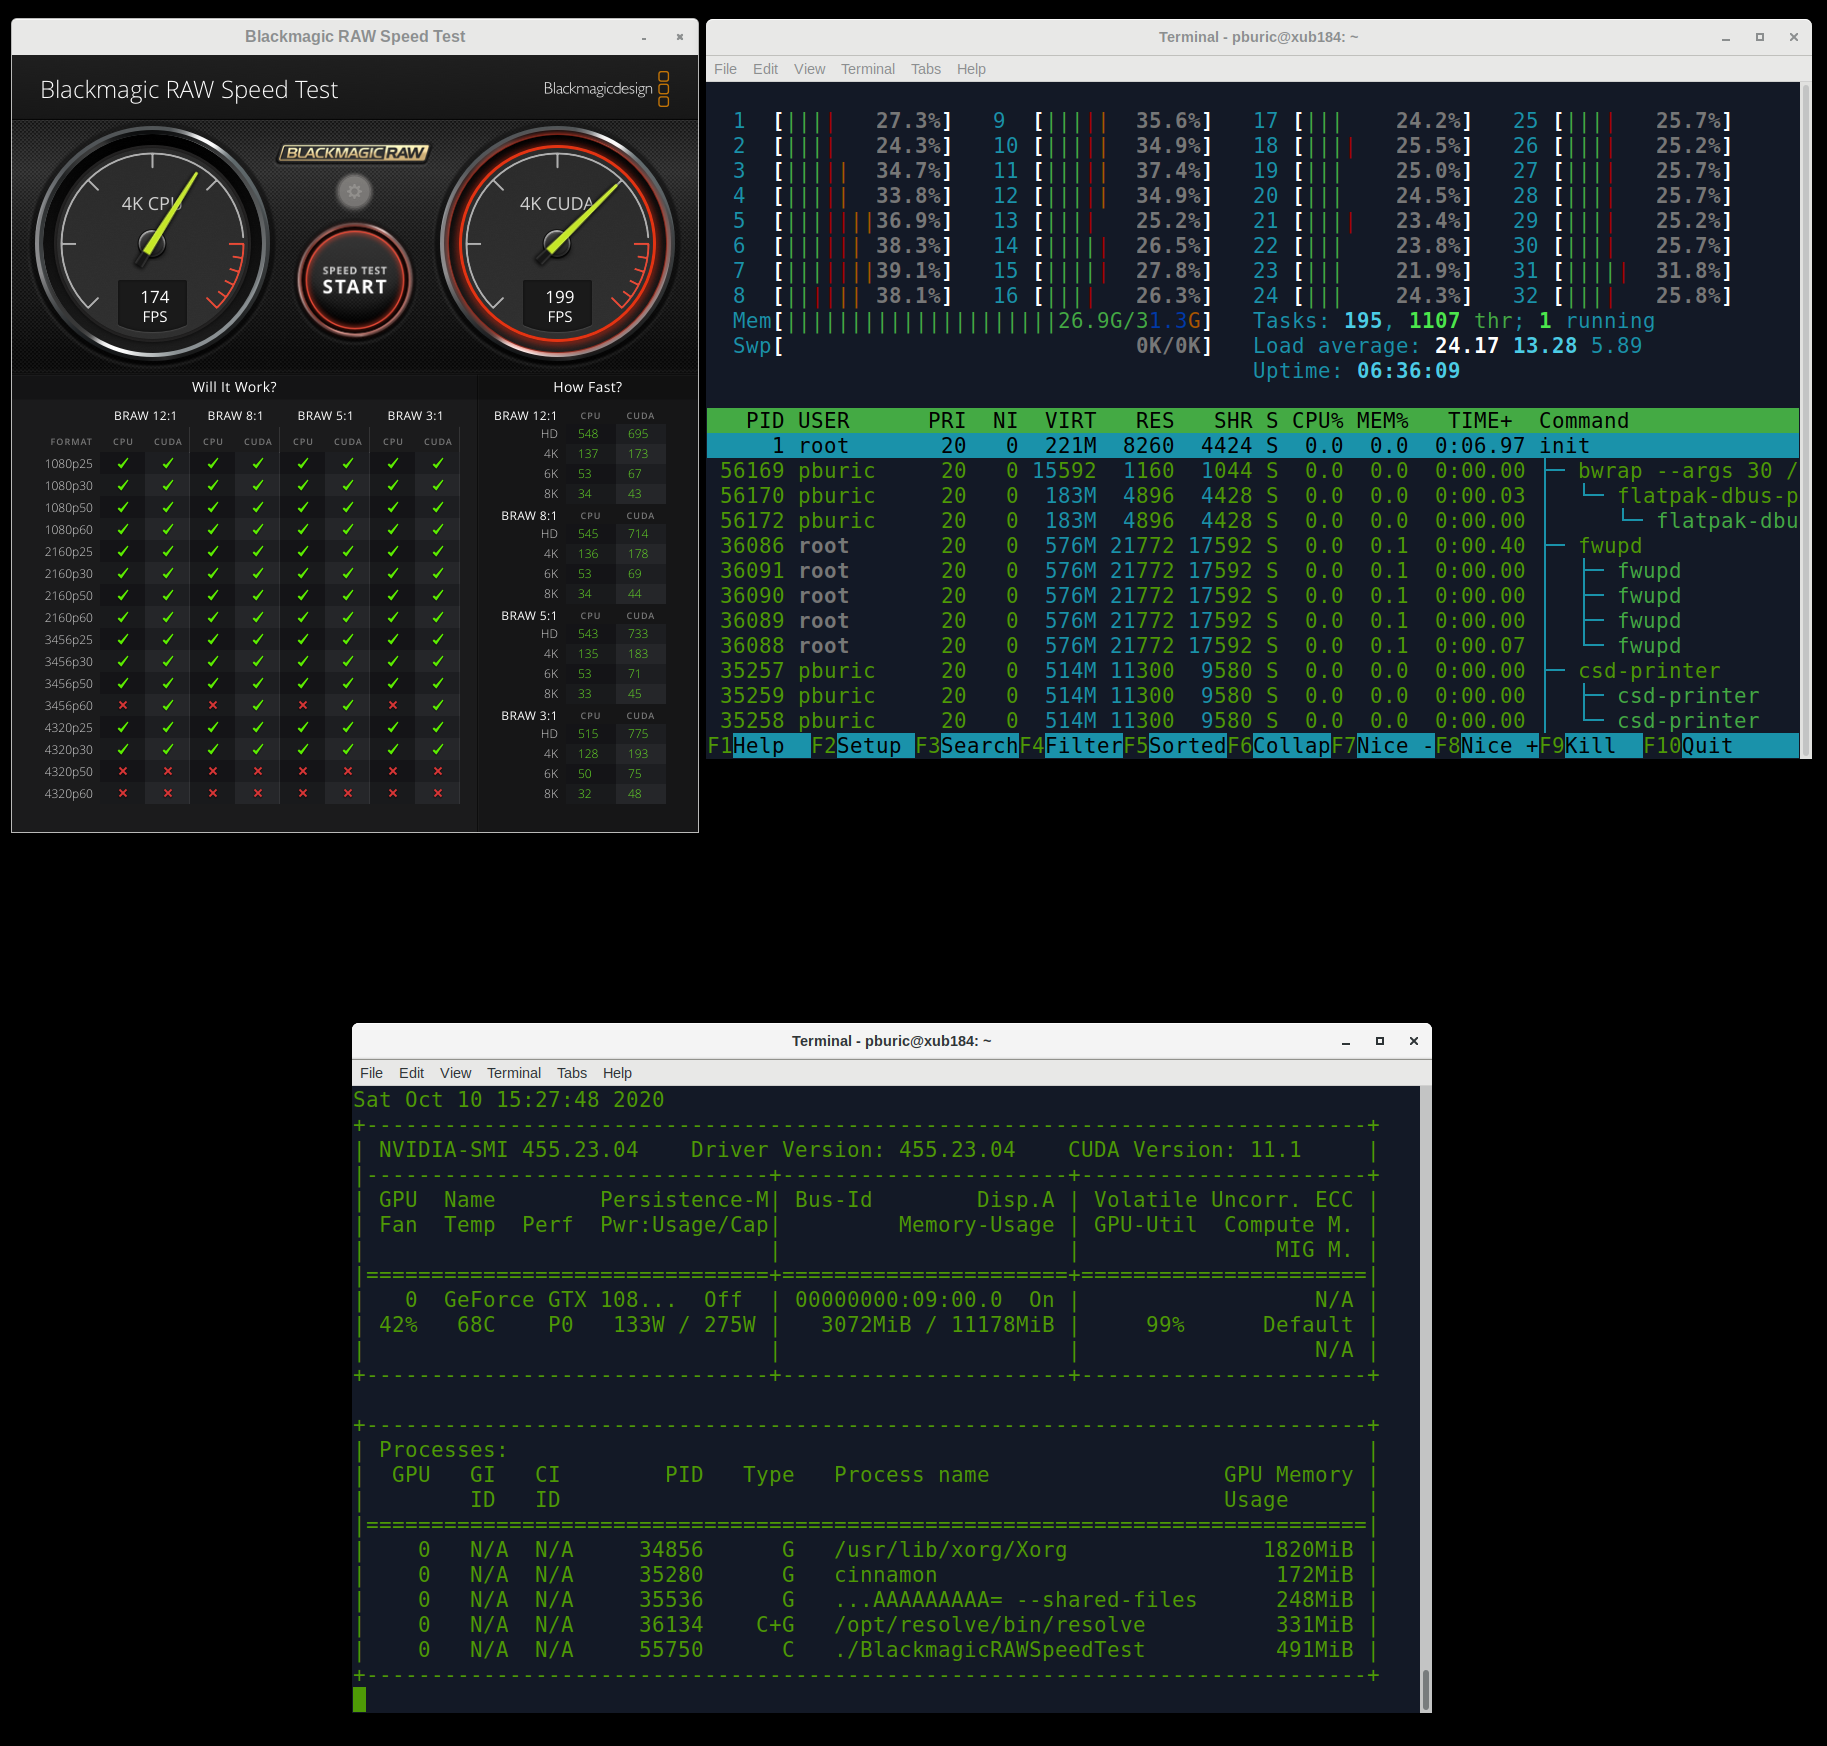
Task: Select process 56170 flatpak-dbus row
Action: coord(1252,496)
